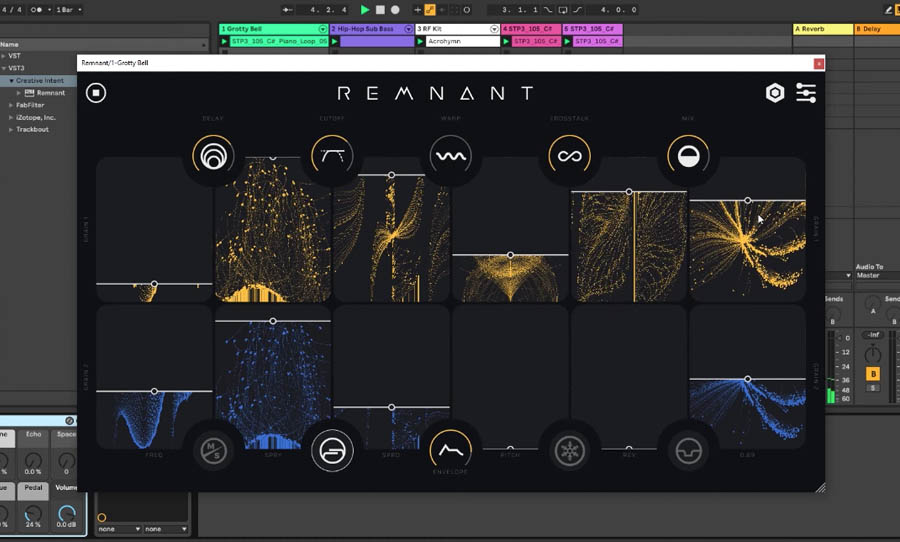Click the Envelope shape icon

(x=451, y=449)
